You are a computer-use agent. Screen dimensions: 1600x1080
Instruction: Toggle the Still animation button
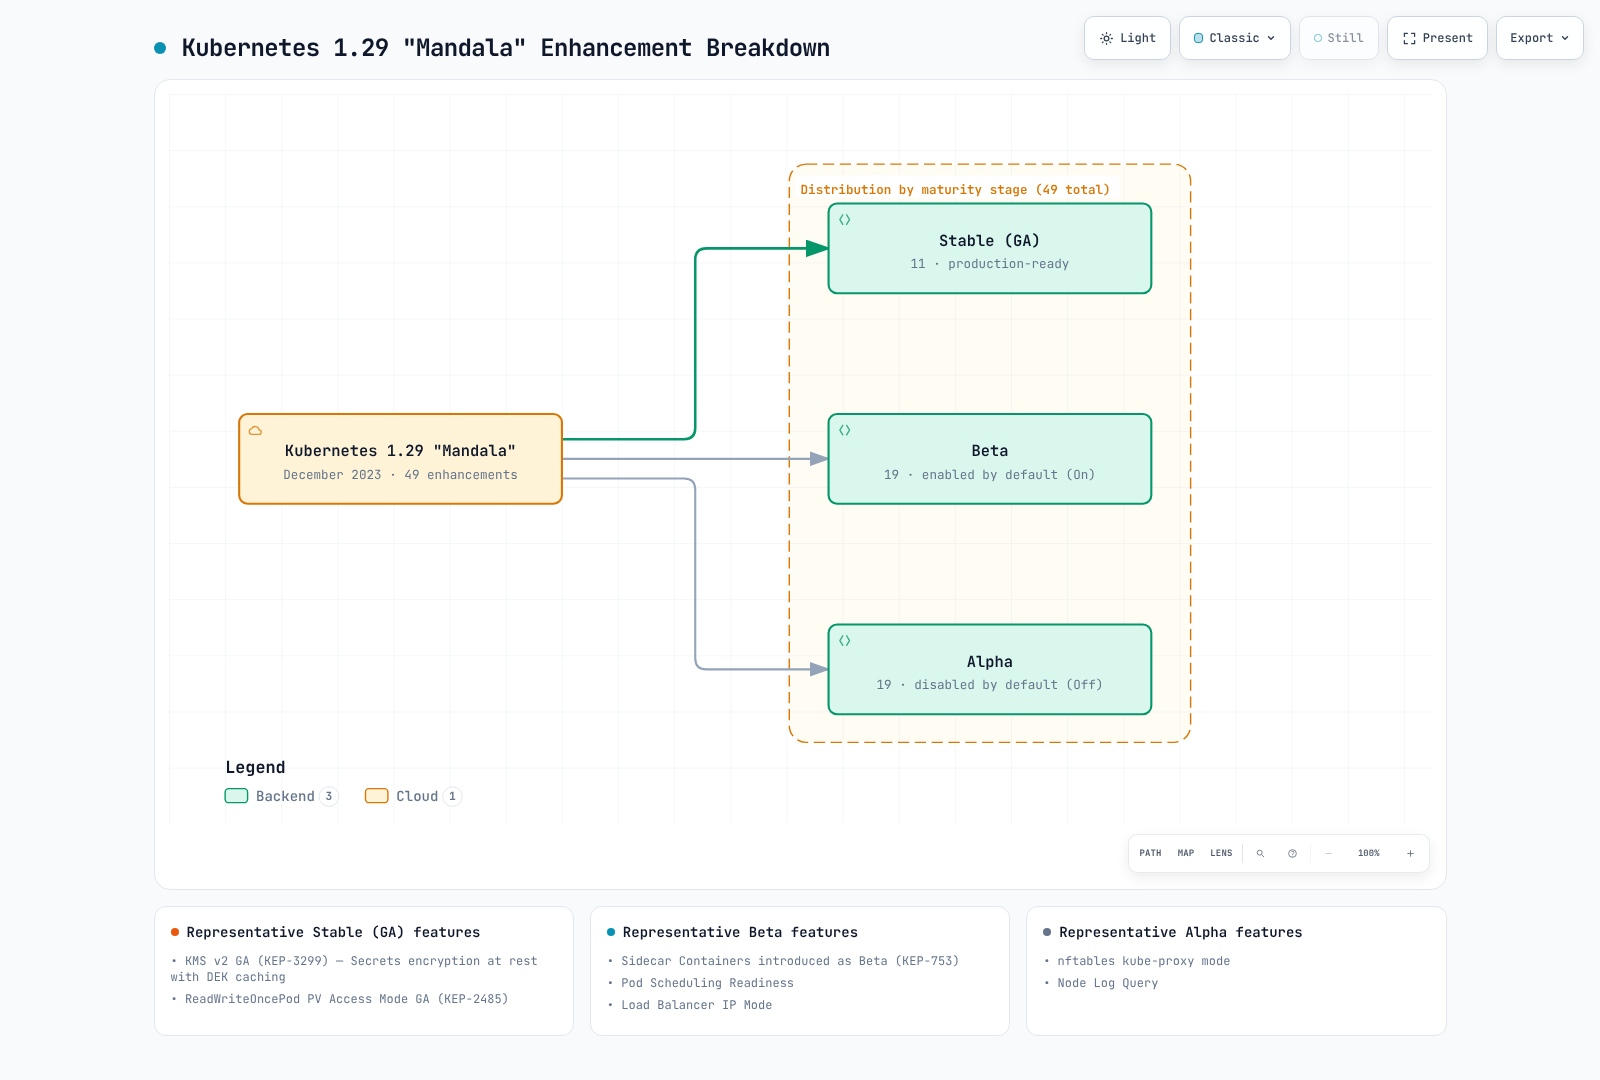[1338, 38]
